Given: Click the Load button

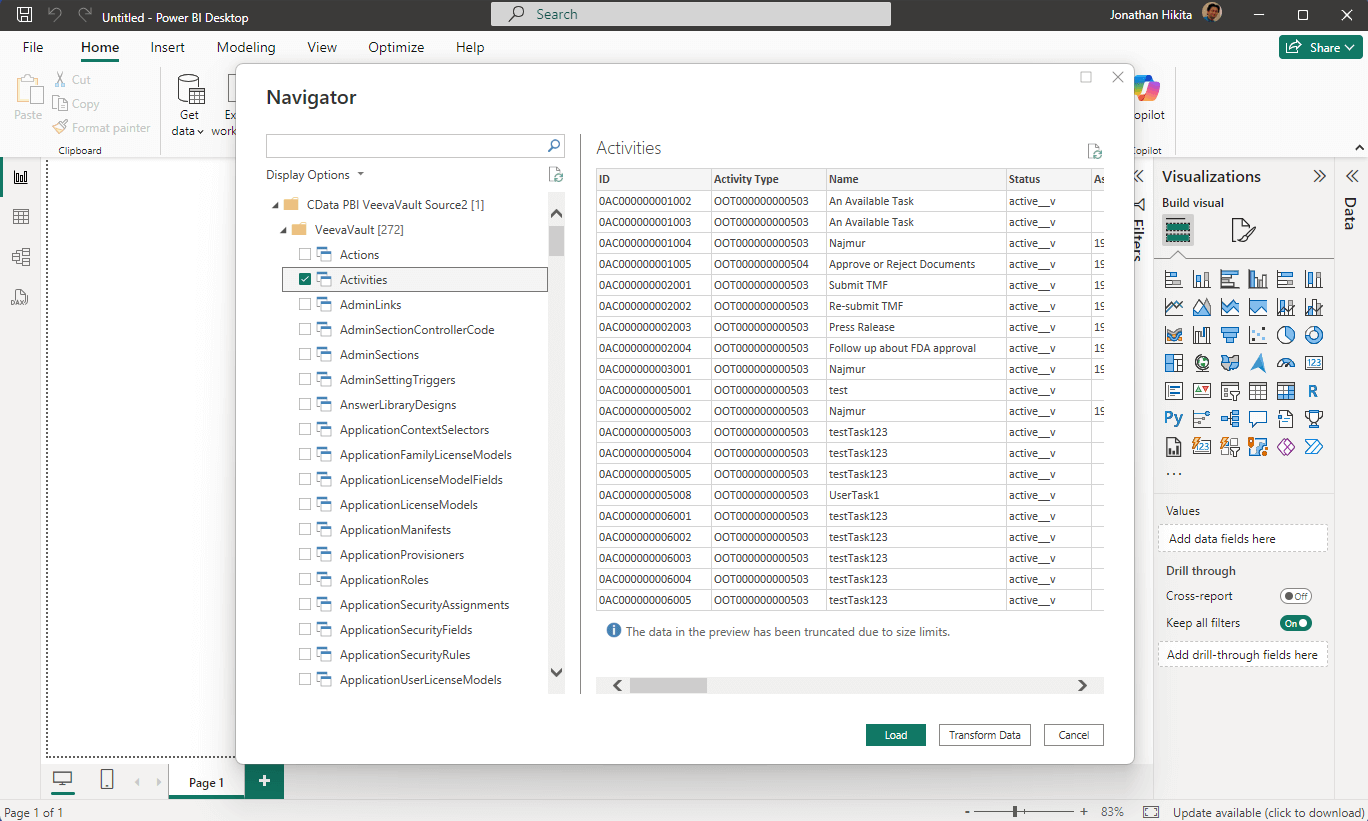Looking at the screenshot, I should [895, 735].
